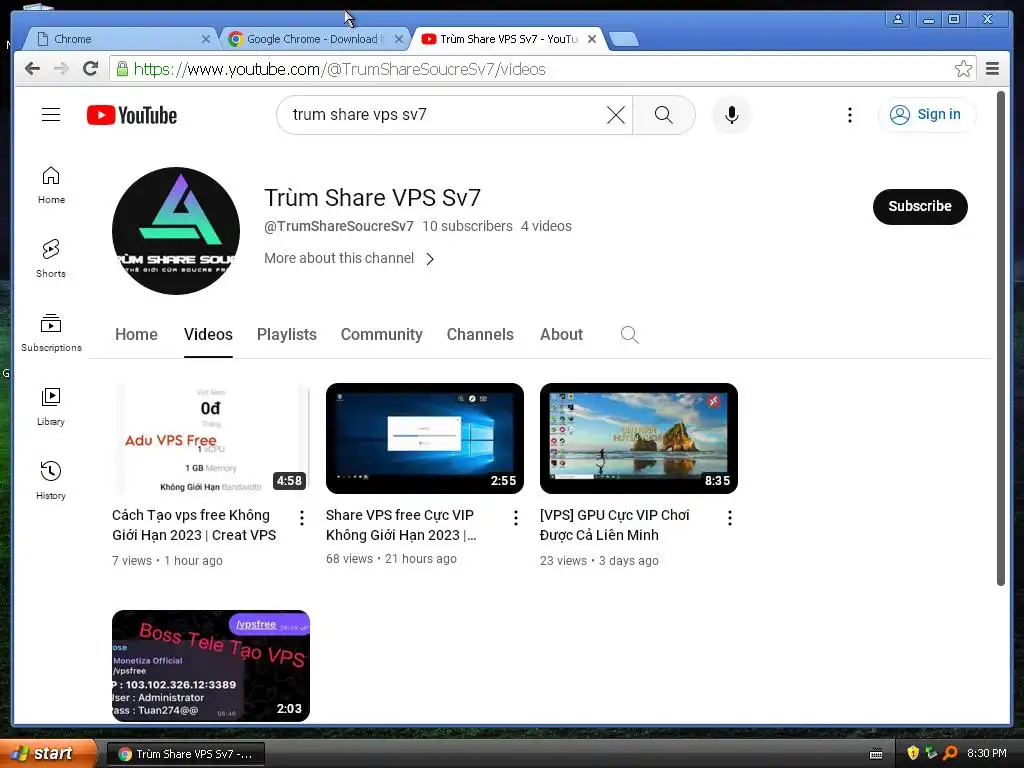Screen dimensions: 1024x768
Task: Open '[VPS] GPU Cực VIP Chơi Được Cả Liên Minh' title
Action: pos(615,525)
